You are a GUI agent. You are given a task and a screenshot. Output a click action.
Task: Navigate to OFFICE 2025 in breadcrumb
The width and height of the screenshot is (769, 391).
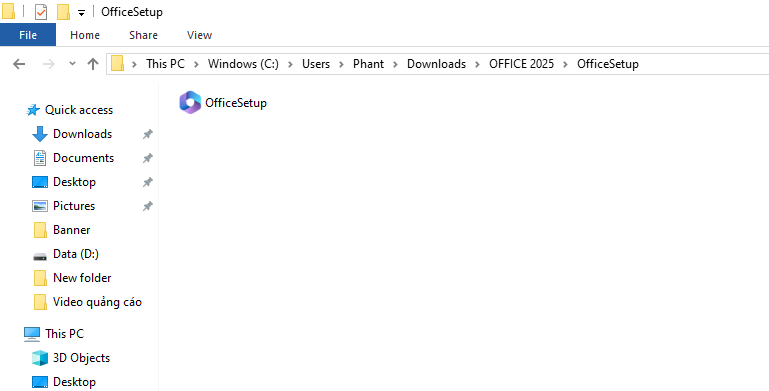(x=521, y=64)
